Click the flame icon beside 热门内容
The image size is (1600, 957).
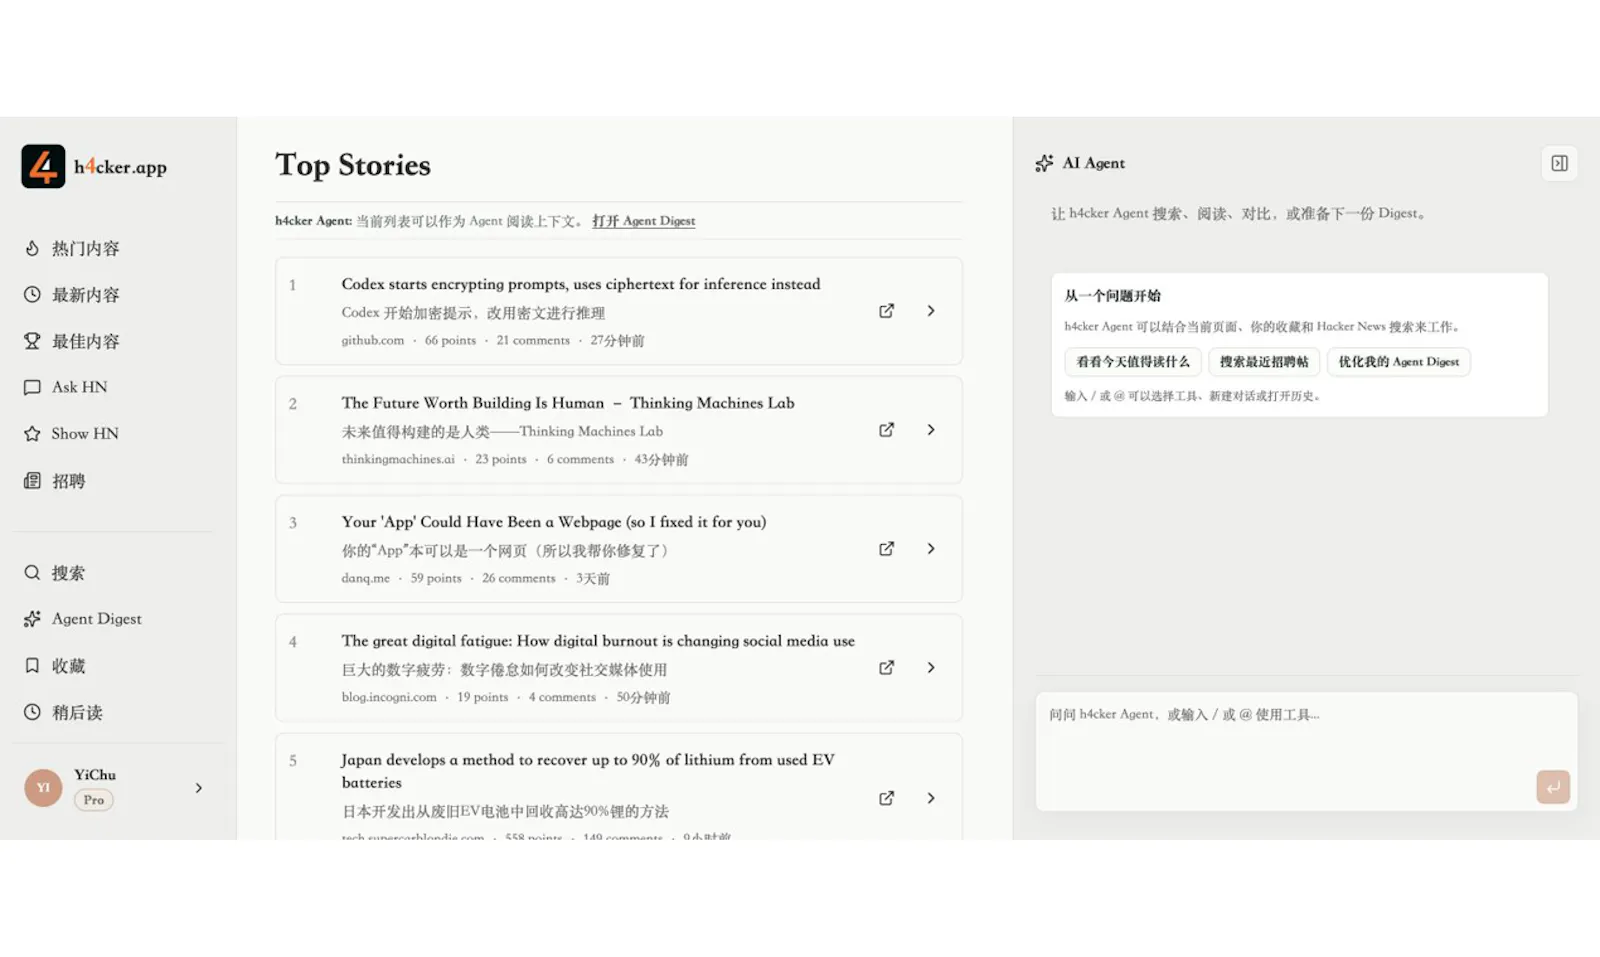tap(32, 248)
